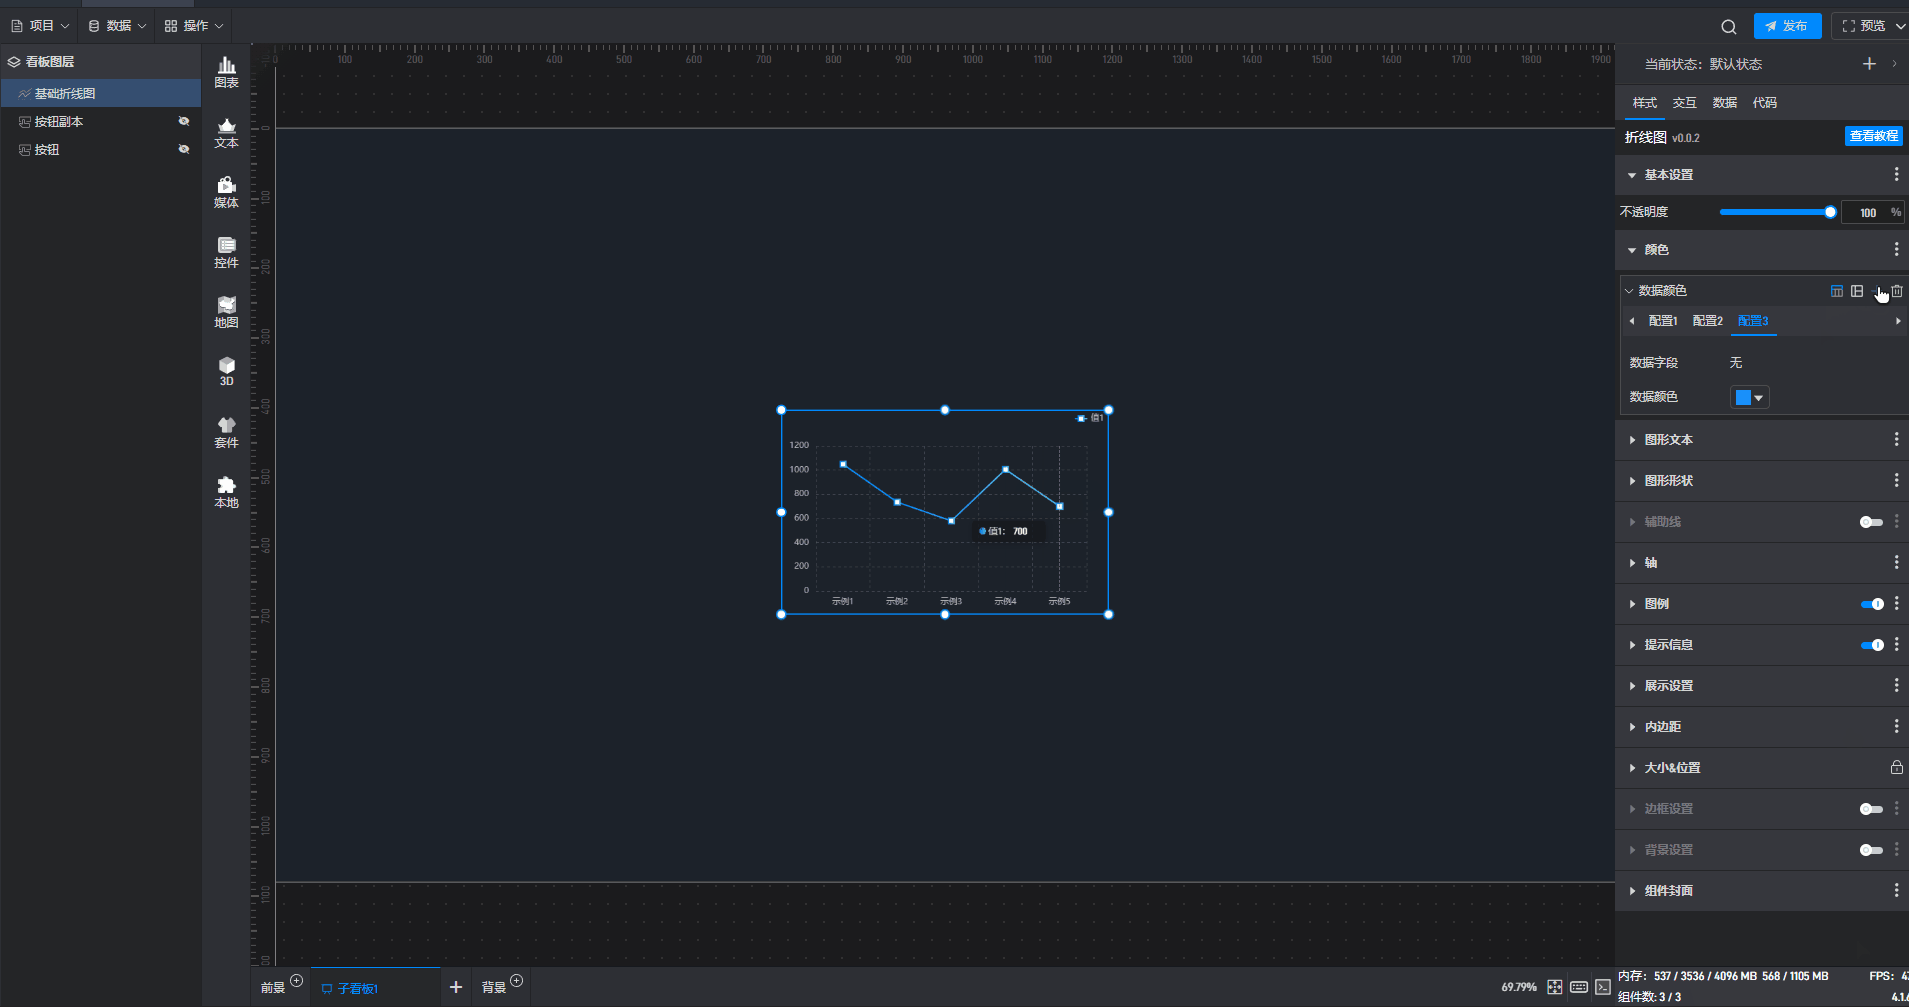The height and width of the screenshot is (1007, 1909).
Task: Open the 项目 dropdown menu
Action: click(41, 26)
